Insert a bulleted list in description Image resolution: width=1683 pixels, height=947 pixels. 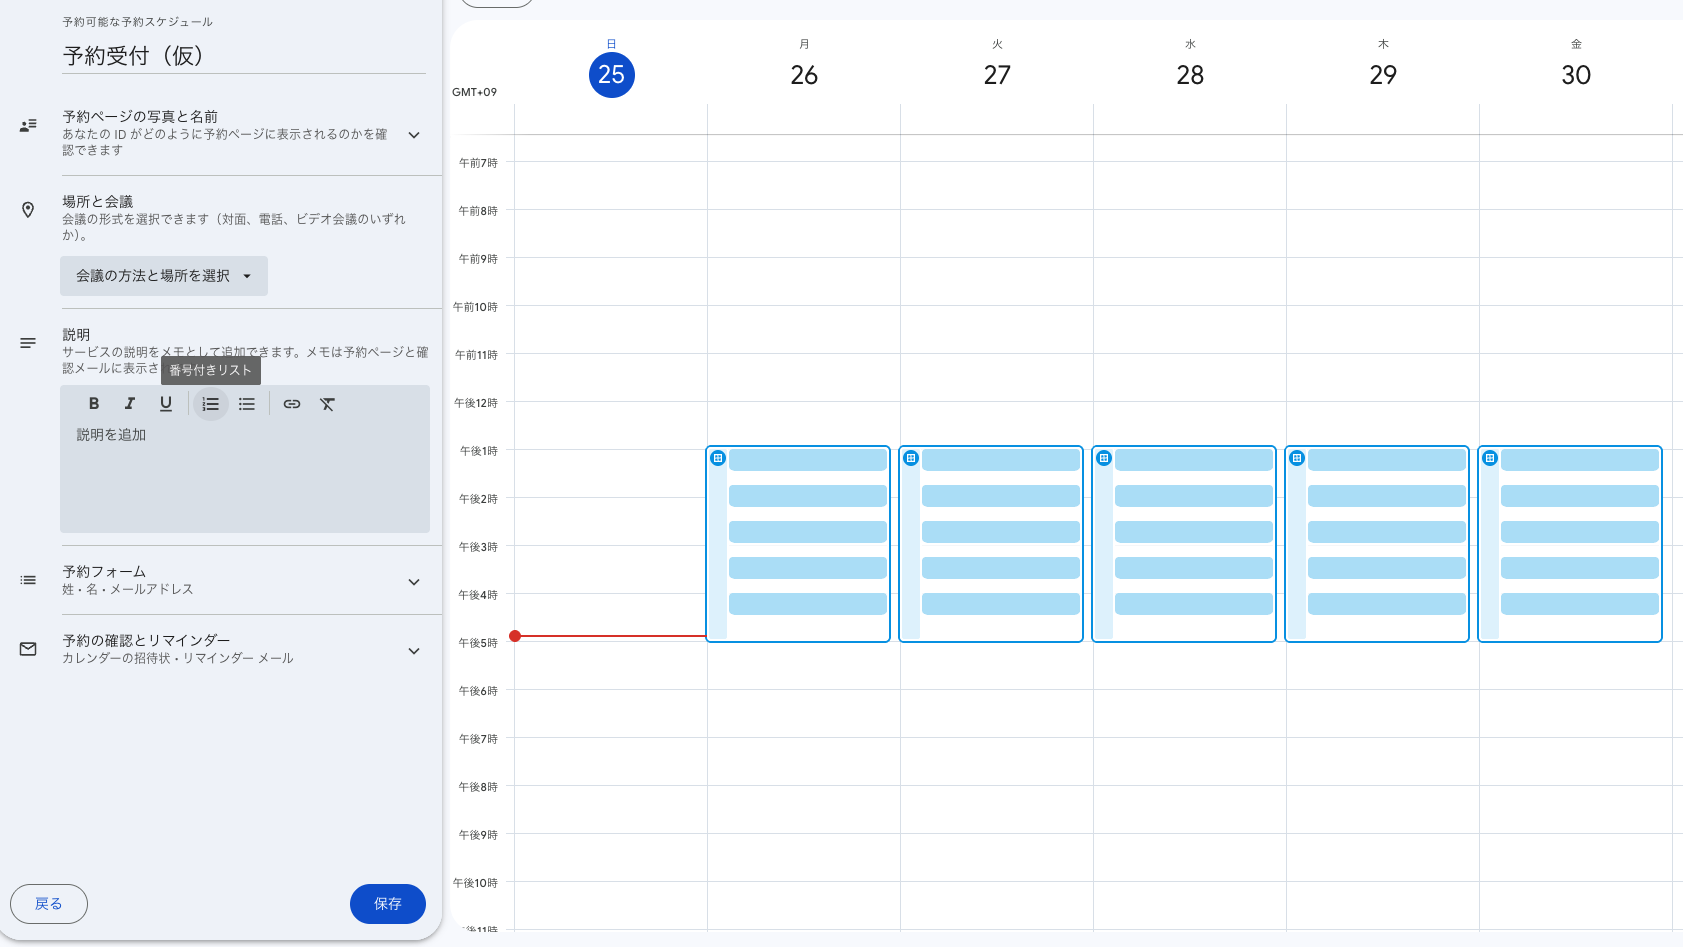(x=247, y=404)
